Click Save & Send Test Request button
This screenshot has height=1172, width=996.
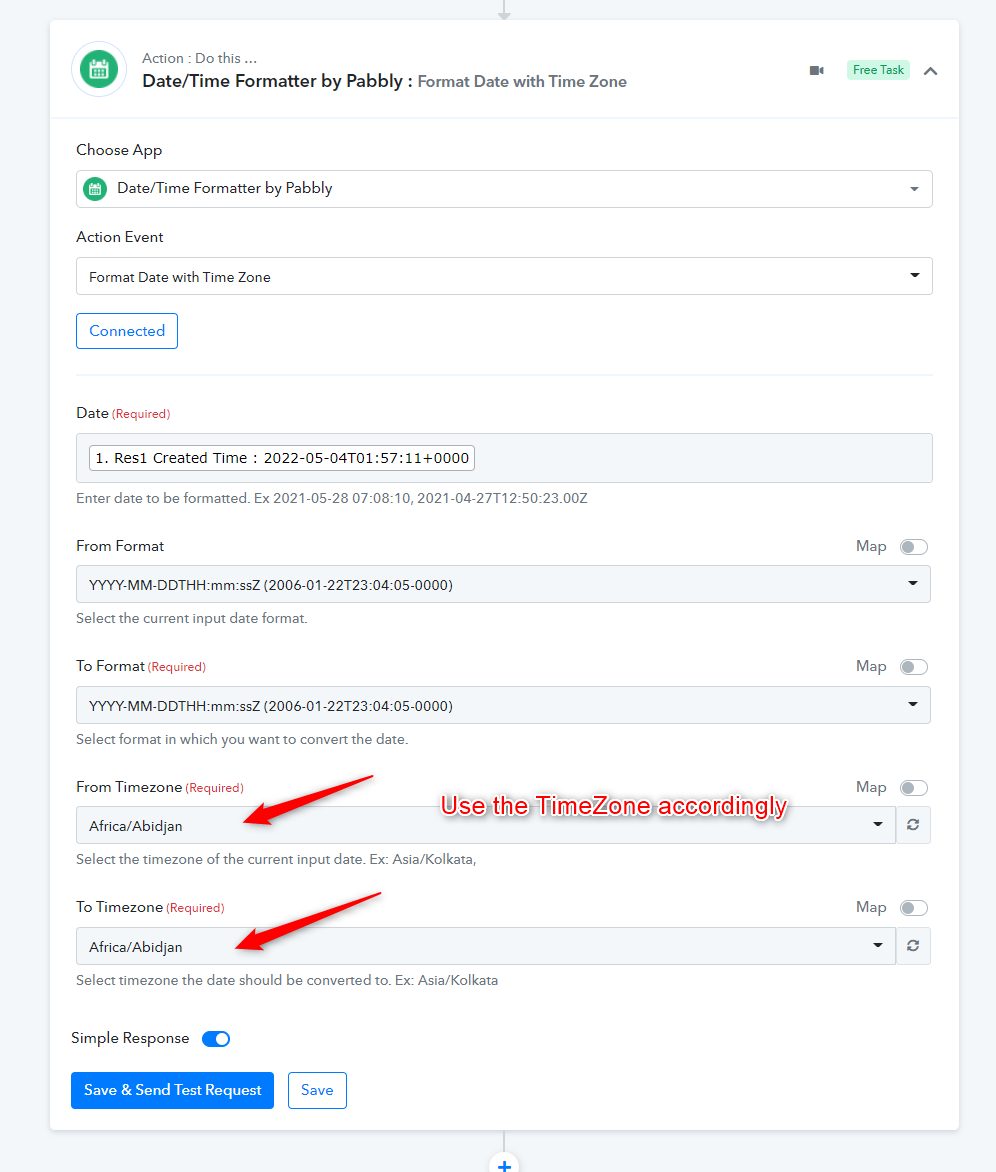coord(173,1091)
